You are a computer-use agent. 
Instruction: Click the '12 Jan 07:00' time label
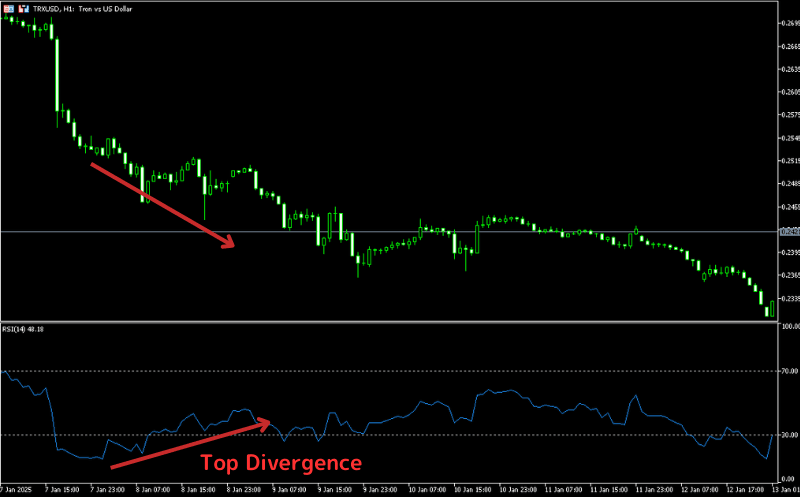[699, 490]
